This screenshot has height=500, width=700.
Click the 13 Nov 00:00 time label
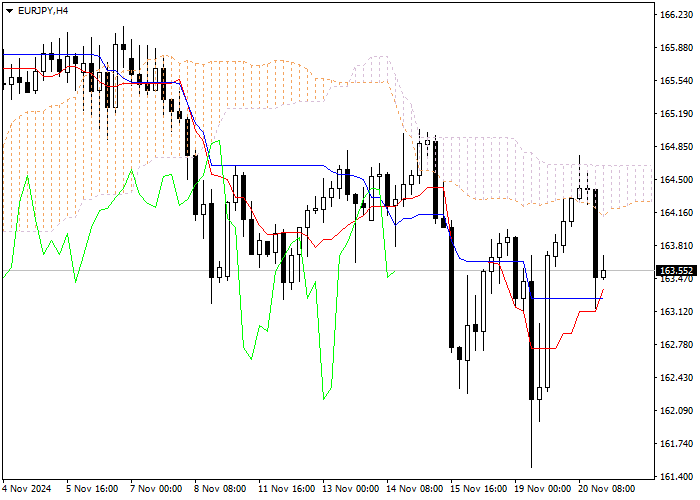[351, 489]
